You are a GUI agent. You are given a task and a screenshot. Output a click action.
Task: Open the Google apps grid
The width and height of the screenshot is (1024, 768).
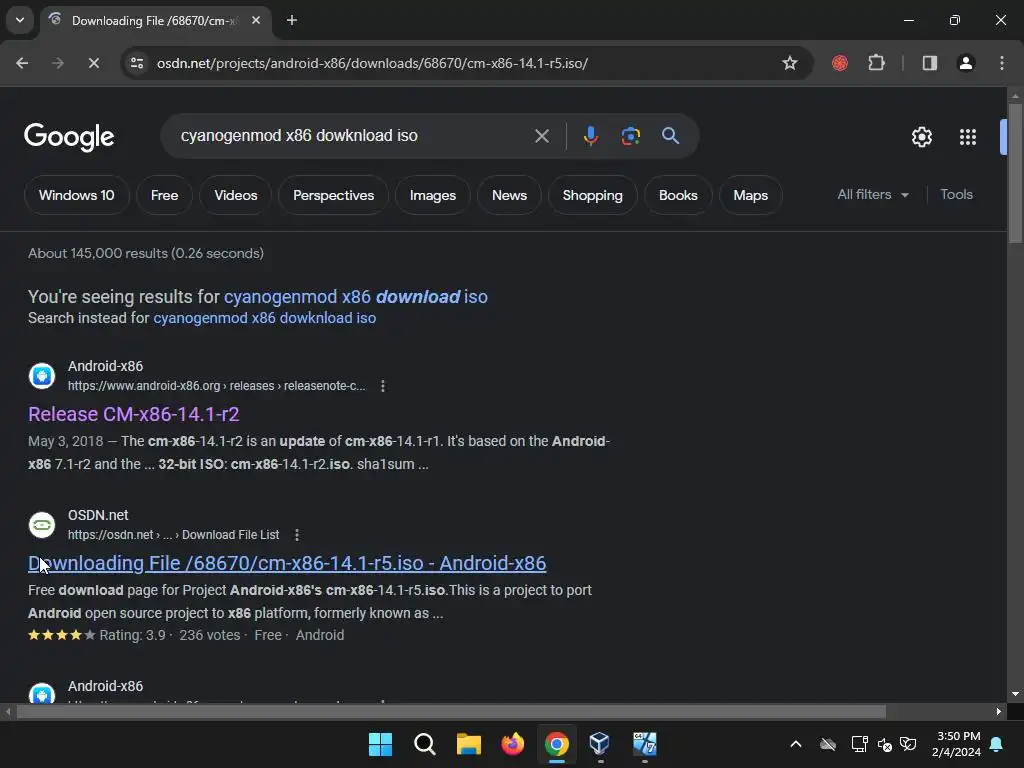[x=968, y=137]
